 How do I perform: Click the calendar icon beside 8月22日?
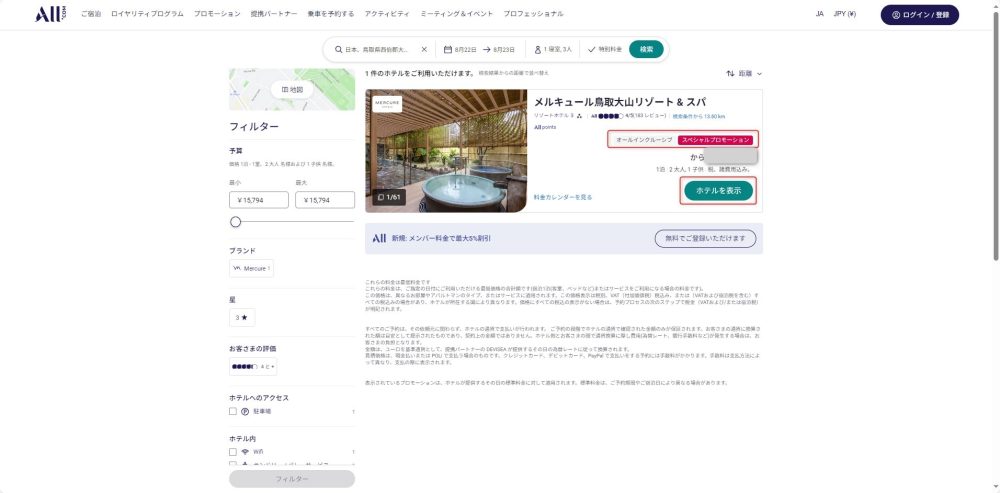pyautogui.click(x=448, y=49)
